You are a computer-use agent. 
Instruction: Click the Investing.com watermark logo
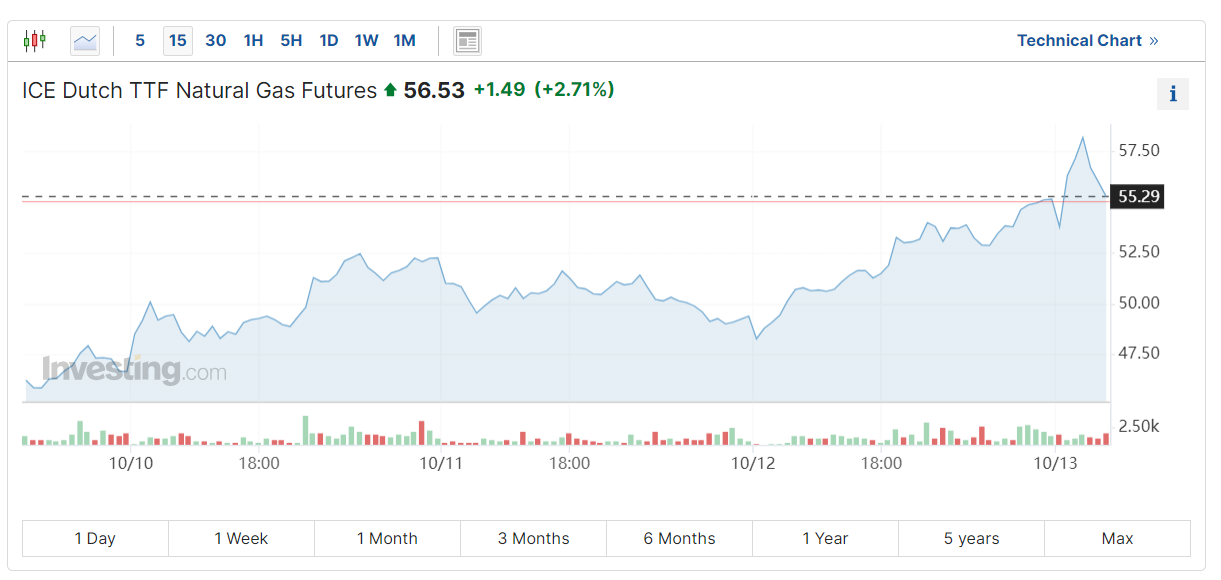pyautogui.click(x=134, y=370)
